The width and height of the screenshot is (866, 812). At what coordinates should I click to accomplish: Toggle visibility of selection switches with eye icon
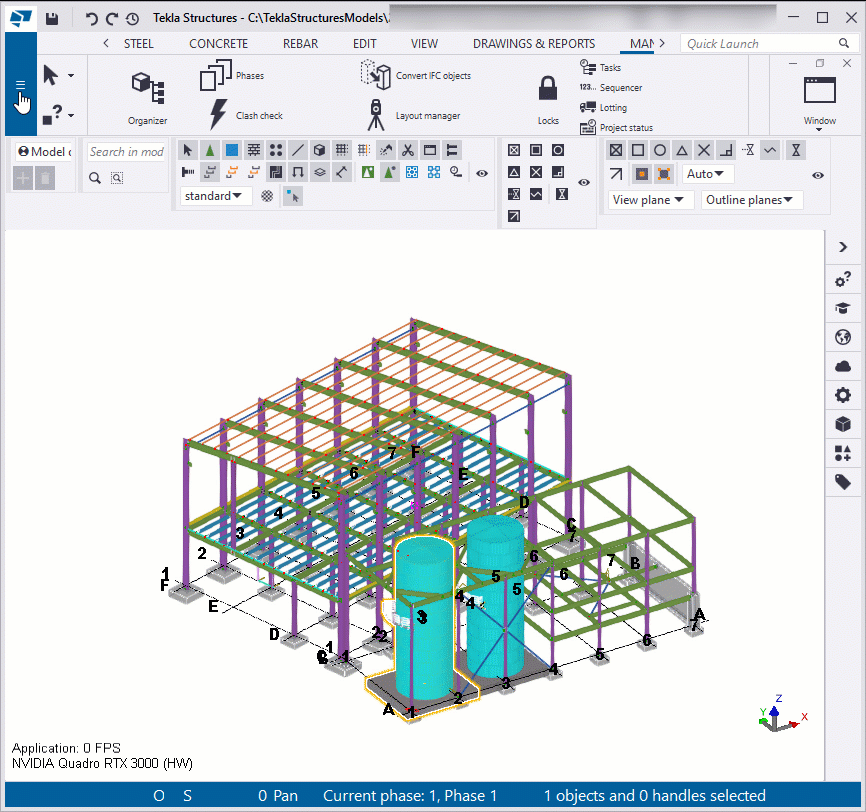481,172
